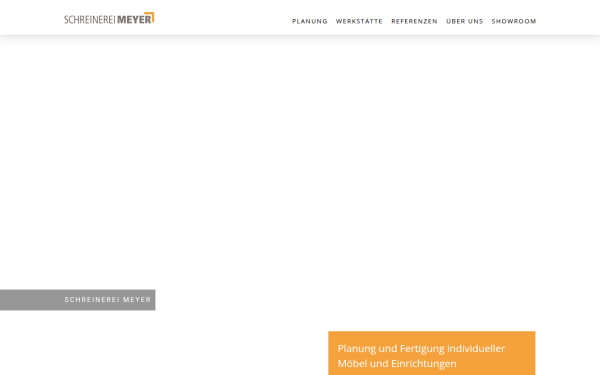Image resolution: width=600 pixels, height=375 pixels.
Task: Open the Über Uns menu item
Action: click(x=464, y=21)
